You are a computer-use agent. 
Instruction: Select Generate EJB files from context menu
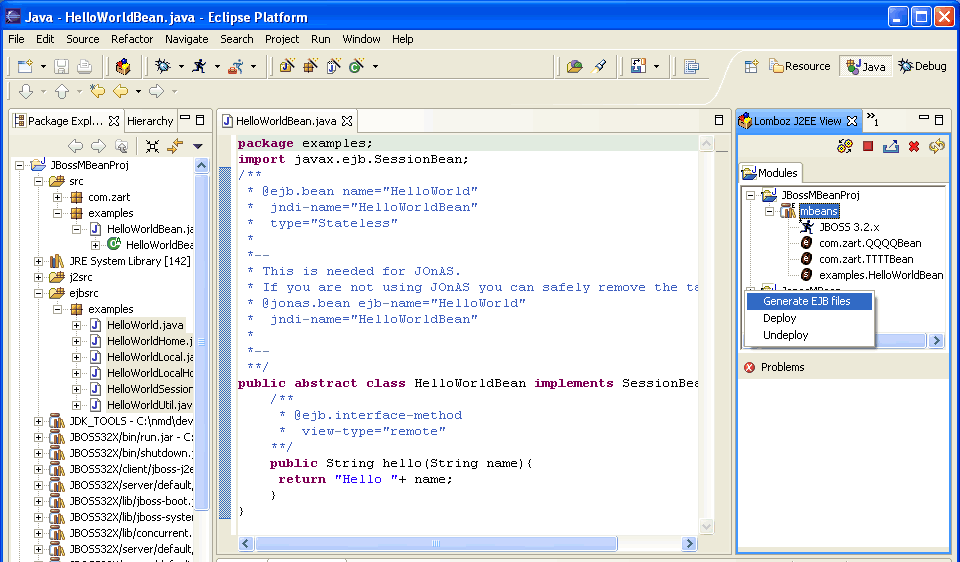click(x=809, y=301)
